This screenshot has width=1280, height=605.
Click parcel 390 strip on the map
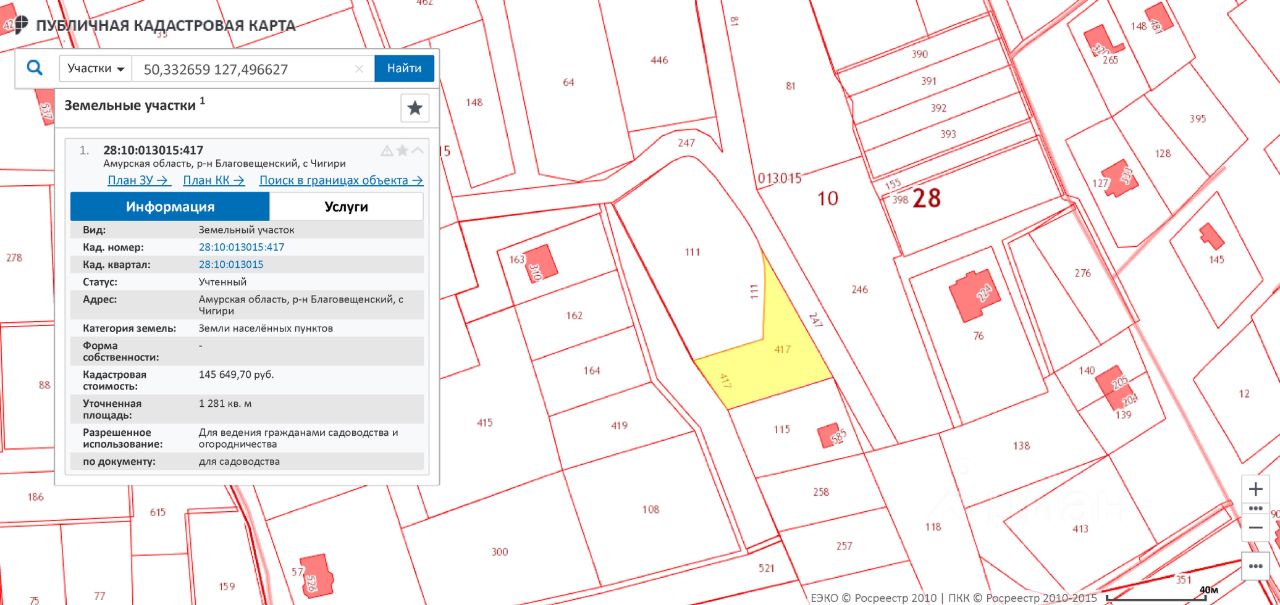pos(919,54)
